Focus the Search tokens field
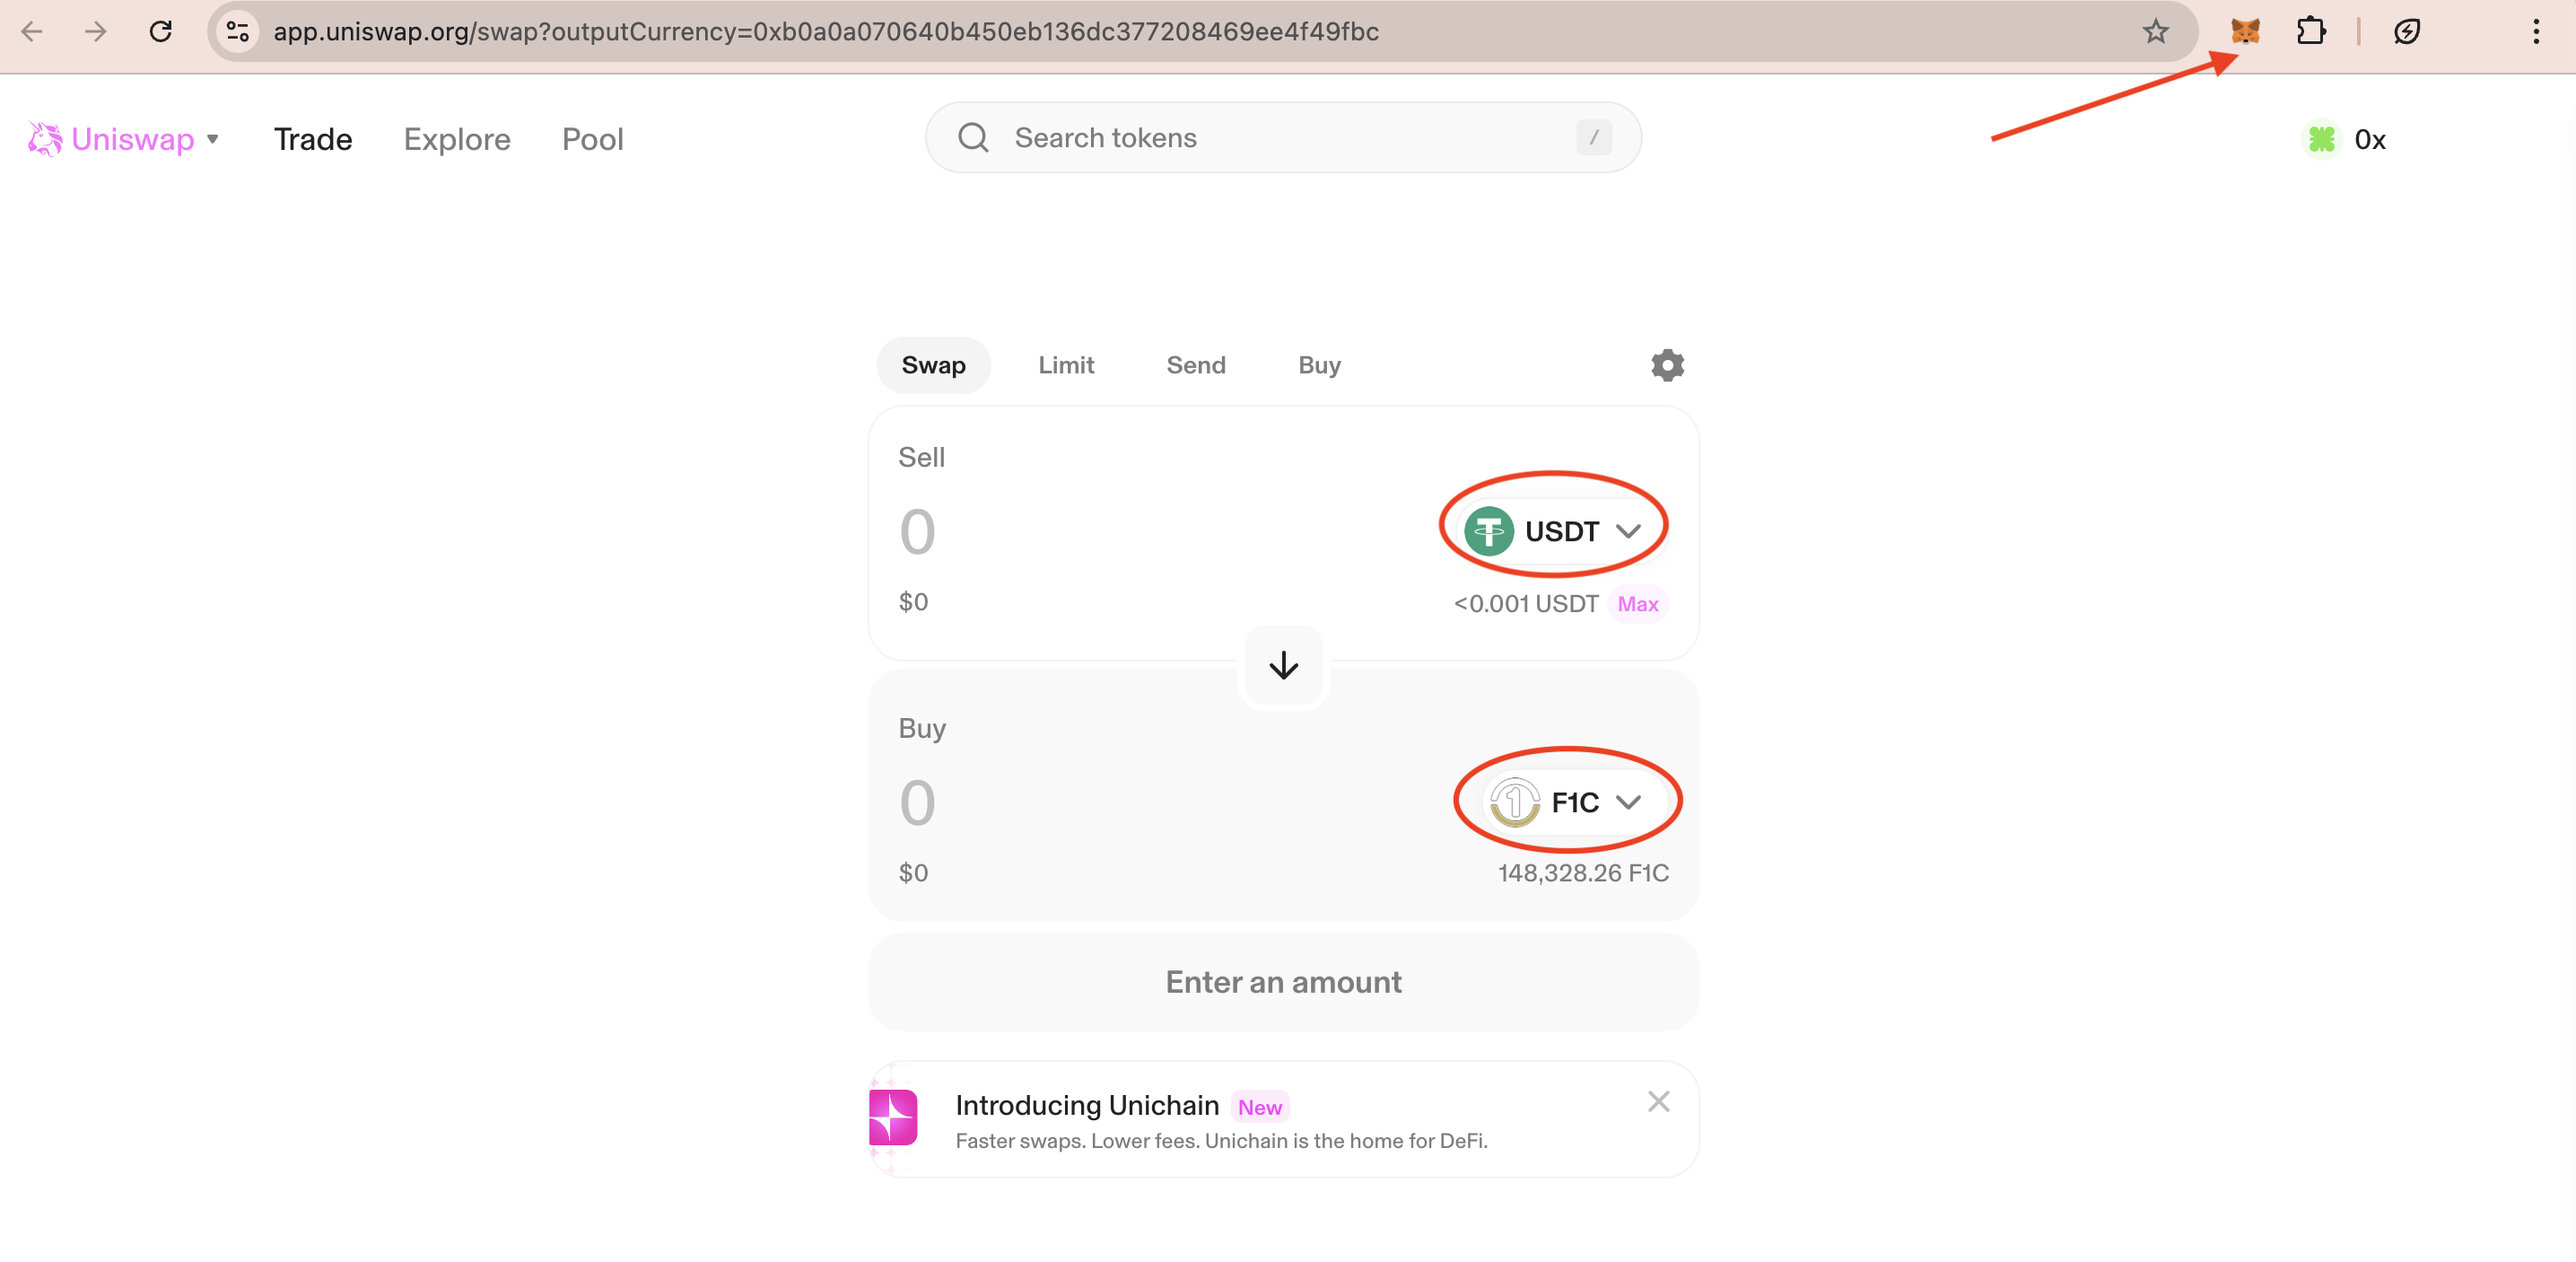This screenshot has height=1262, width=2576. 1280,138
